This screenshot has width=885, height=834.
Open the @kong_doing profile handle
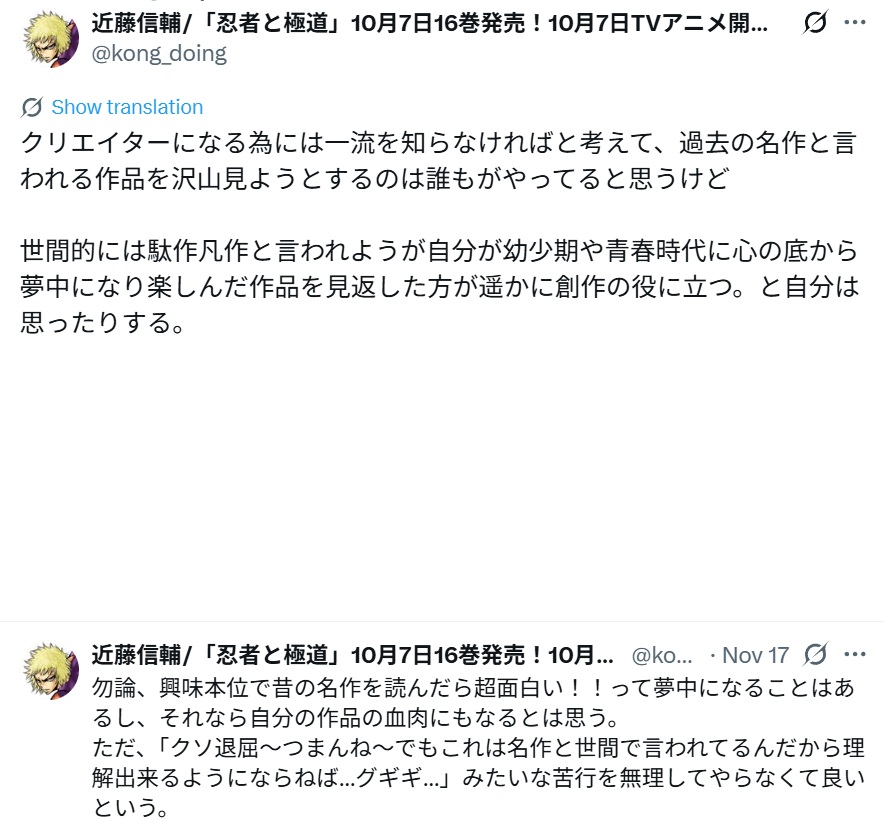[159, 54]
